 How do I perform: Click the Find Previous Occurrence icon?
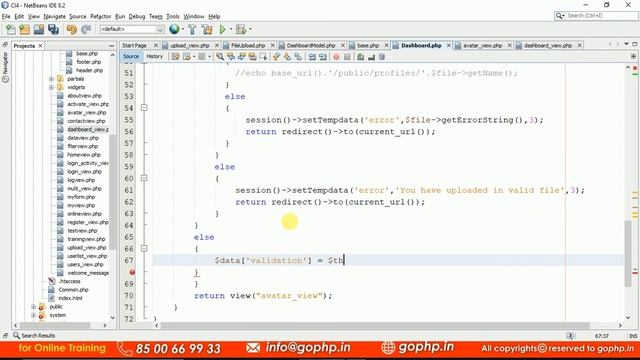tap(231, 57)
